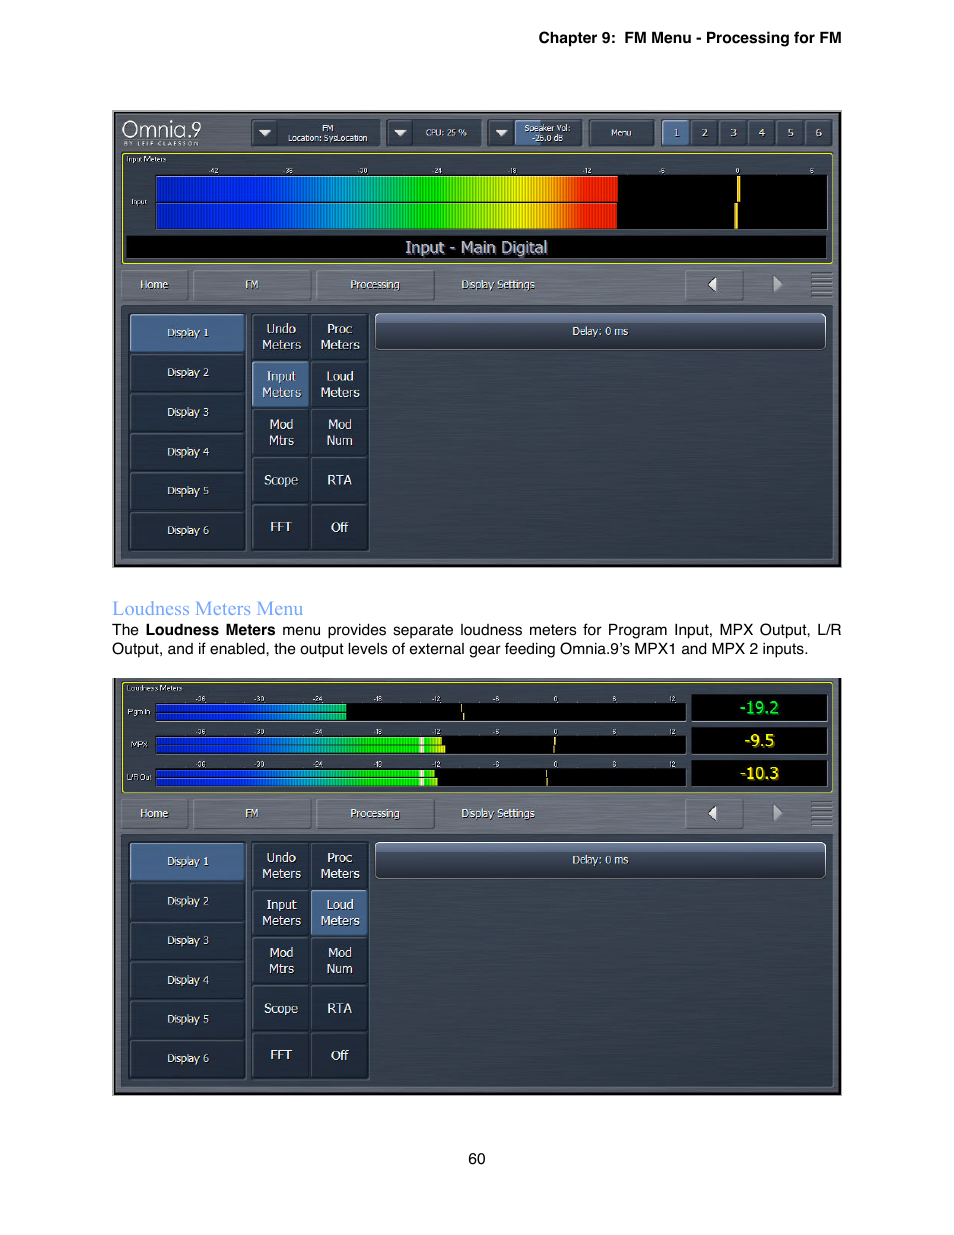Image resolution: width=954 pixels, height=1235 pixels.
Task: Choose Undo Meters in upper screenshot
Action: click(281, 337)
